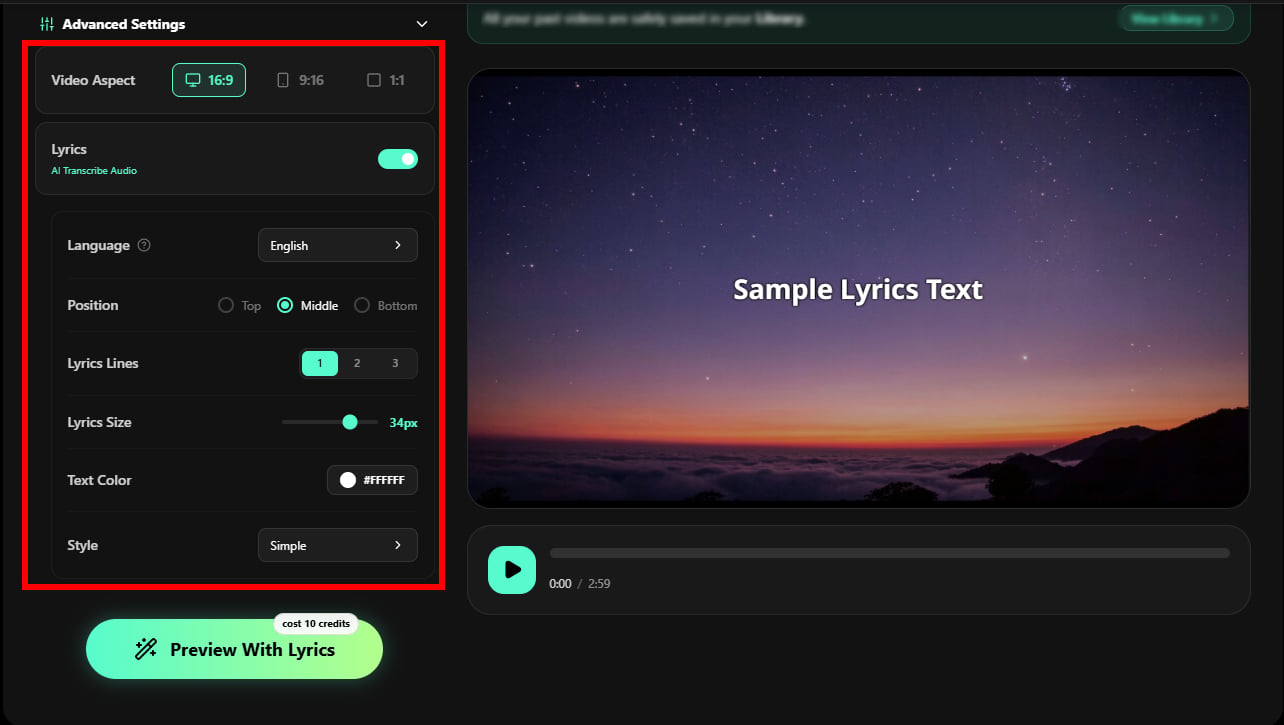This screenshot has width=1284, height=725.
Task: Click Preview With Lyrics button
Action: [234, 649]
